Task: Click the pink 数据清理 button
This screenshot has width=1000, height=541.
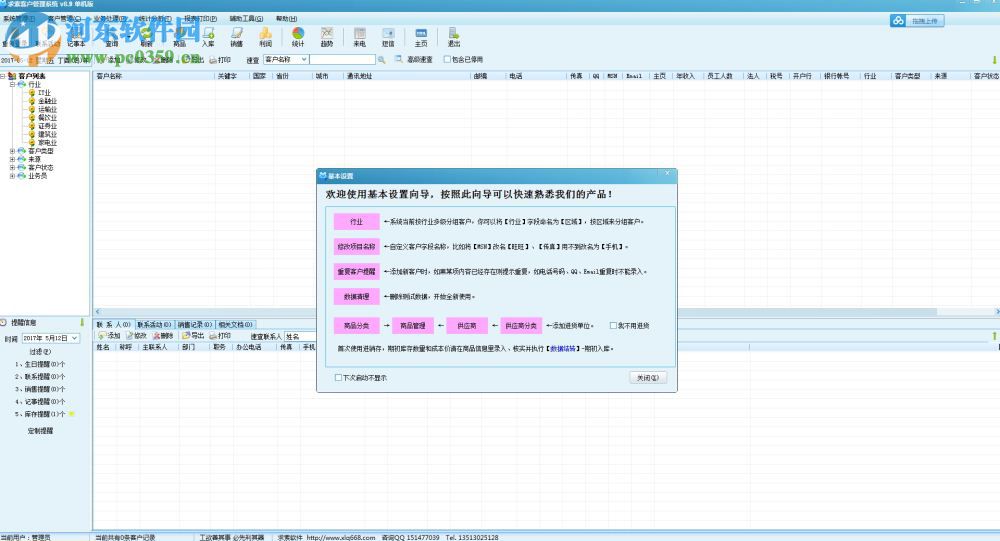Action: coord(357,297)
